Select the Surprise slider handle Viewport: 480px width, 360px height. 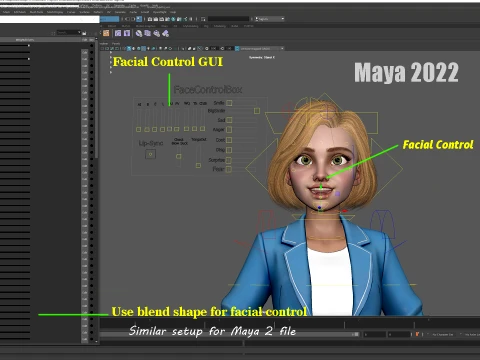pyautogui.click(x=229, y=160)
